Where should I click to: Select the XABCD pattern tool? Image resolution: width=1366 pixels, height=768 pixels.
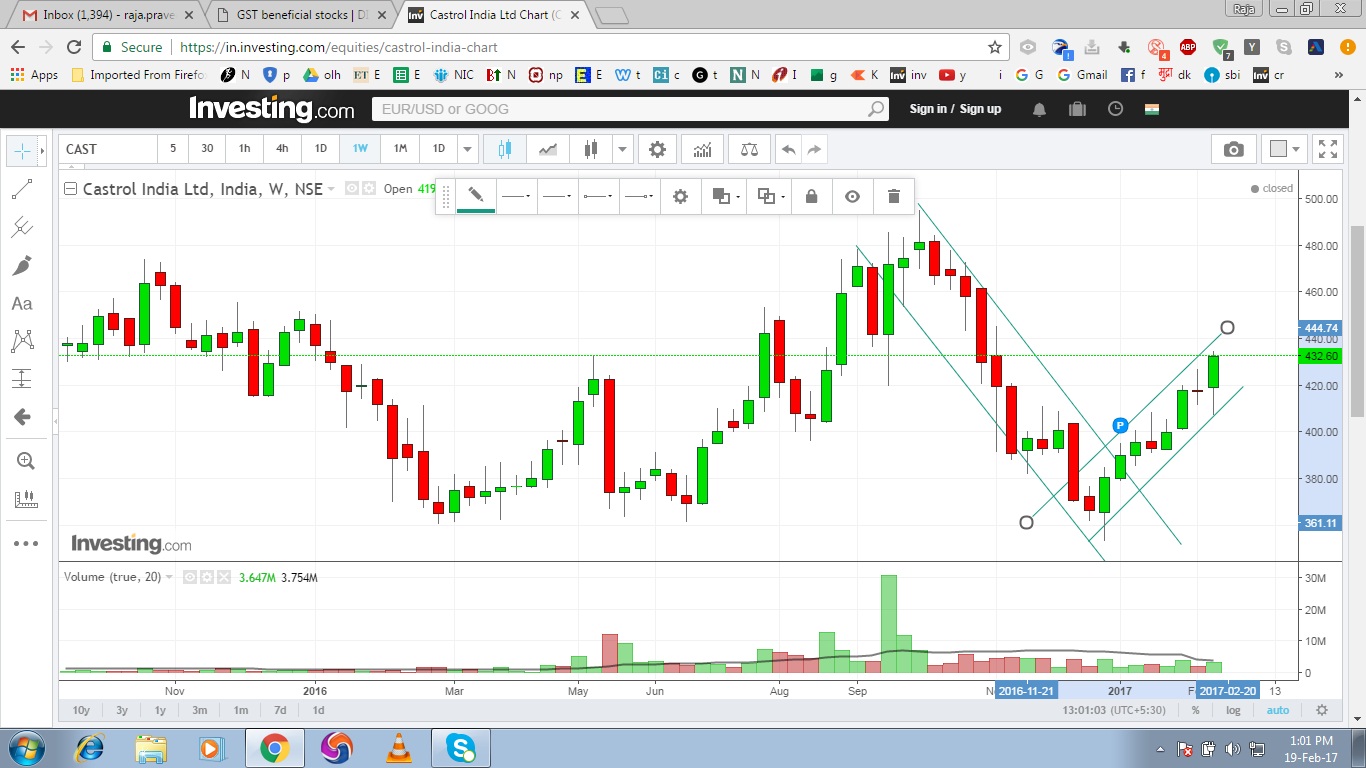click(x=22, y=341)
